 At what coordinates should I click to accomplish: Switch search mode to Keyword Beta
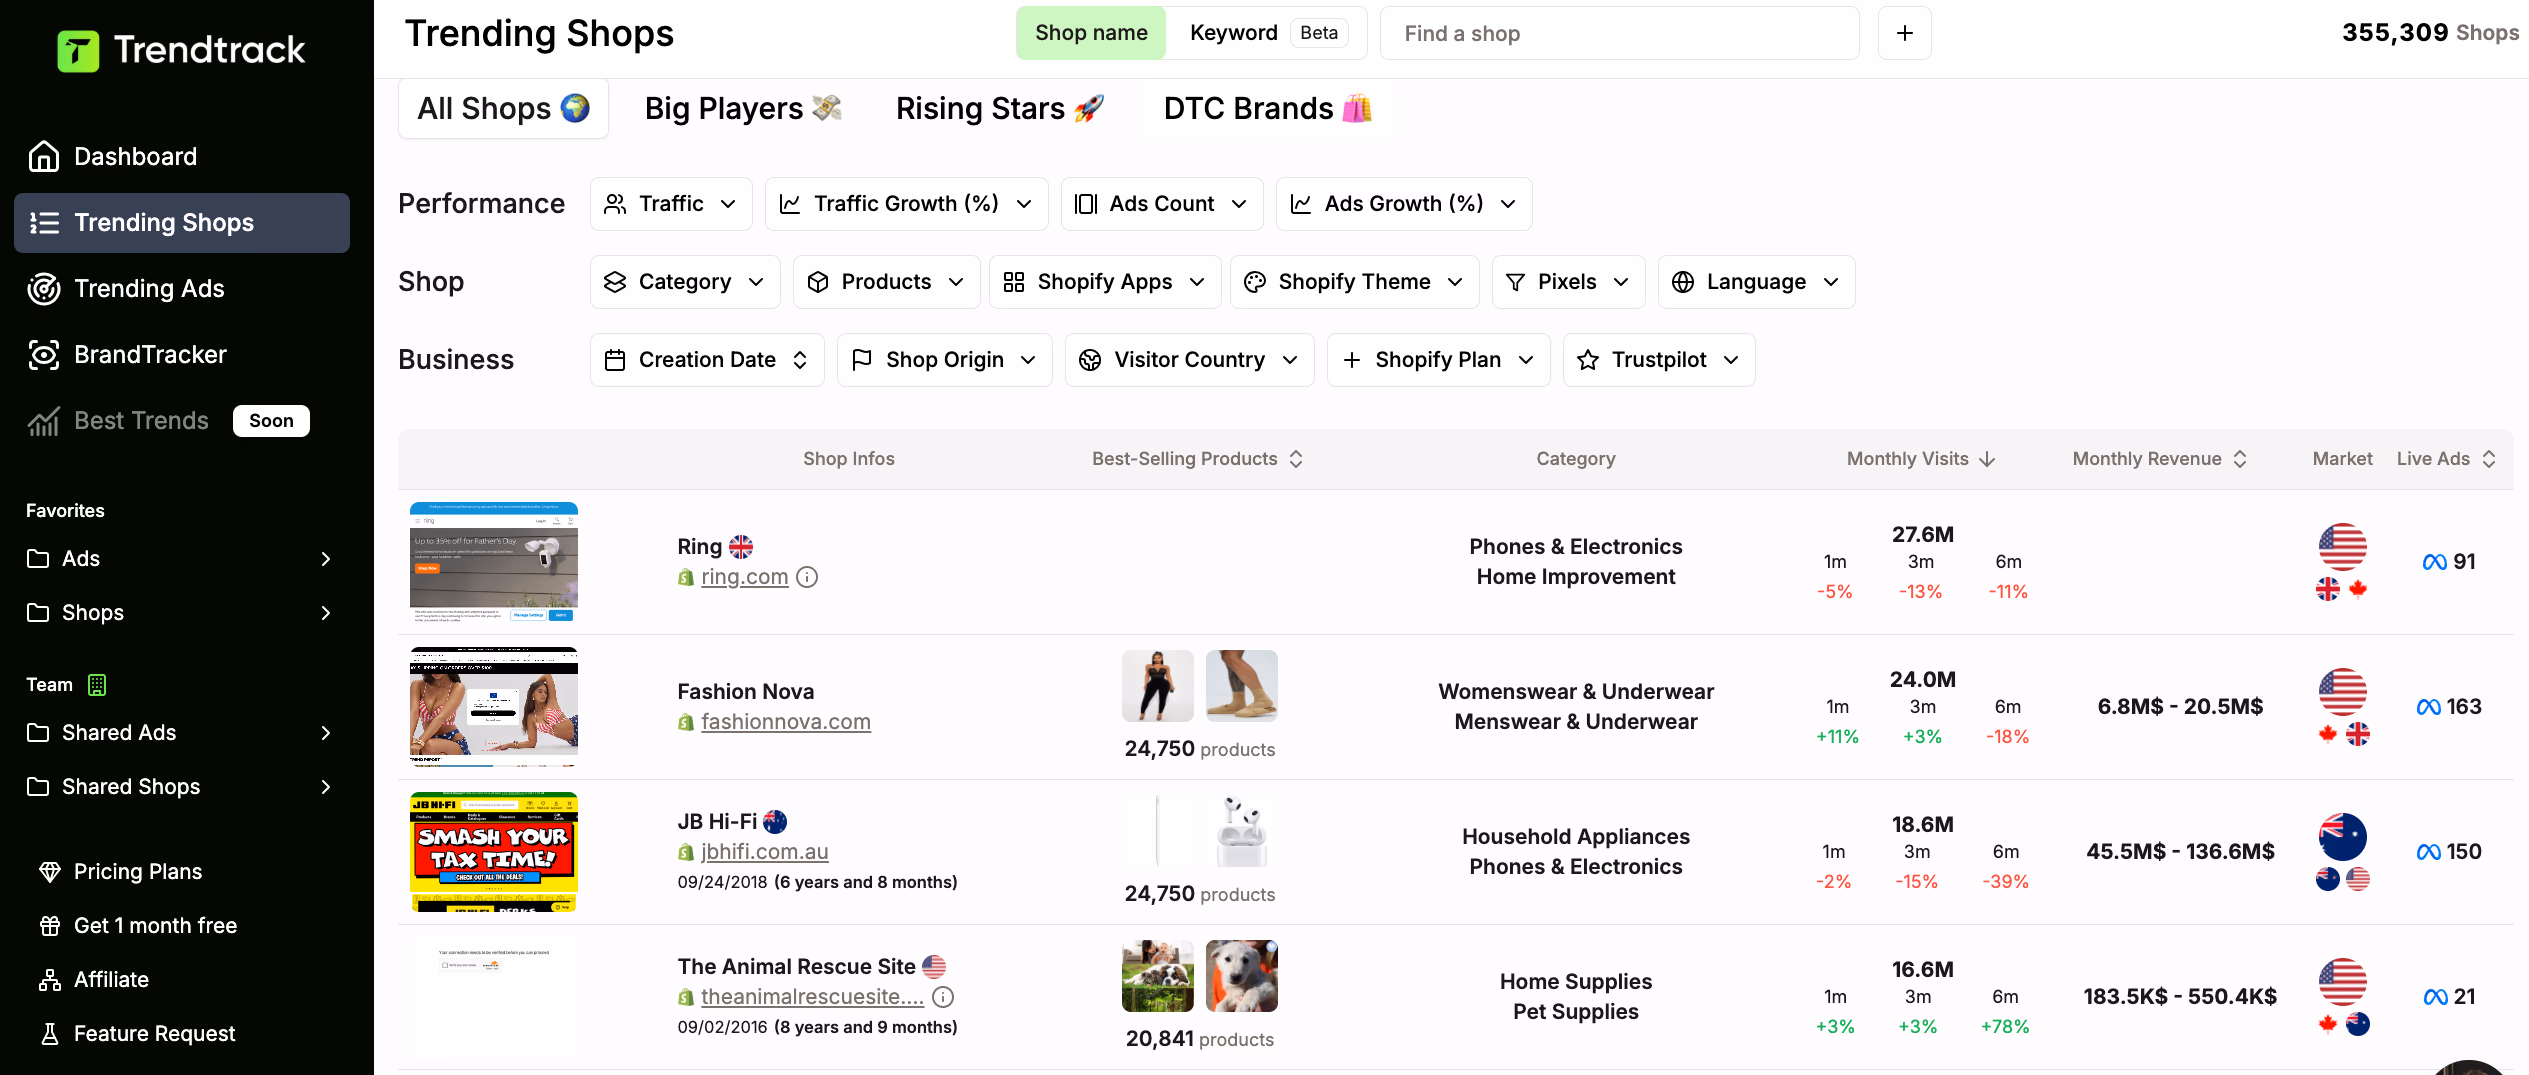coord(1267,33)
